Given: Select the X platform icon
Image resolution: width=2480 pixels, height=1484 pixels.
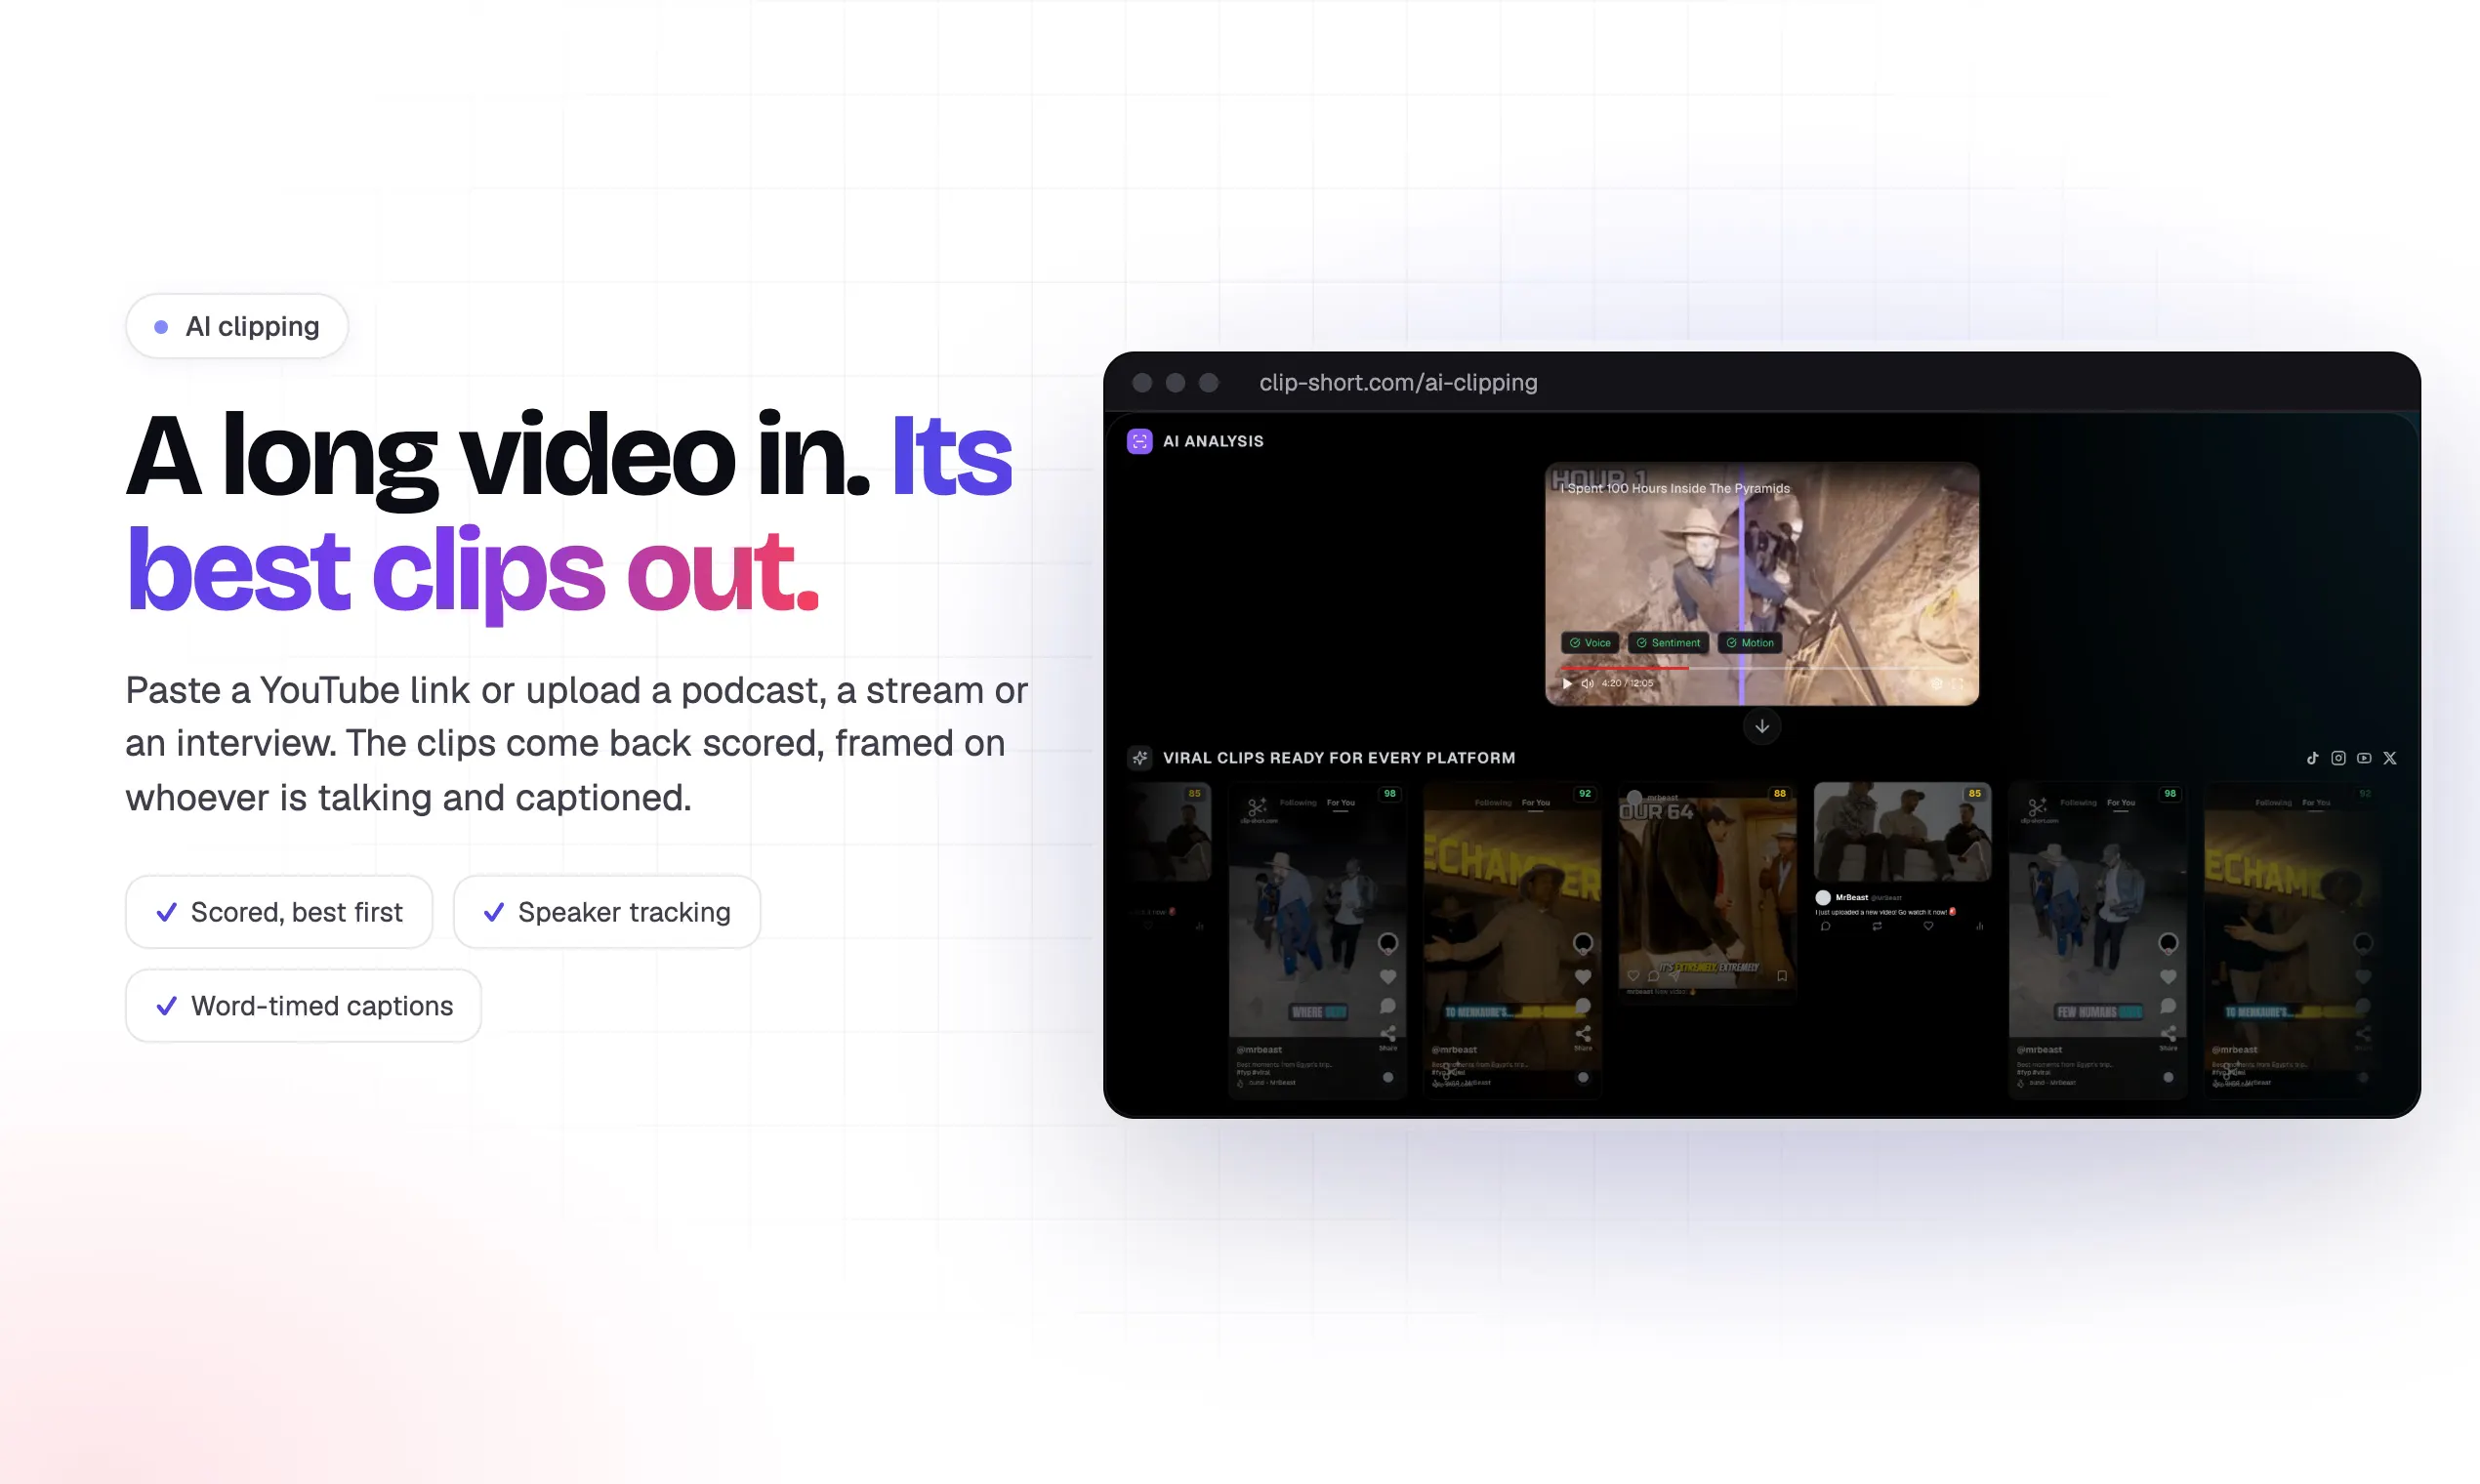Looking at the screenshot, I should coord(2390,758).
